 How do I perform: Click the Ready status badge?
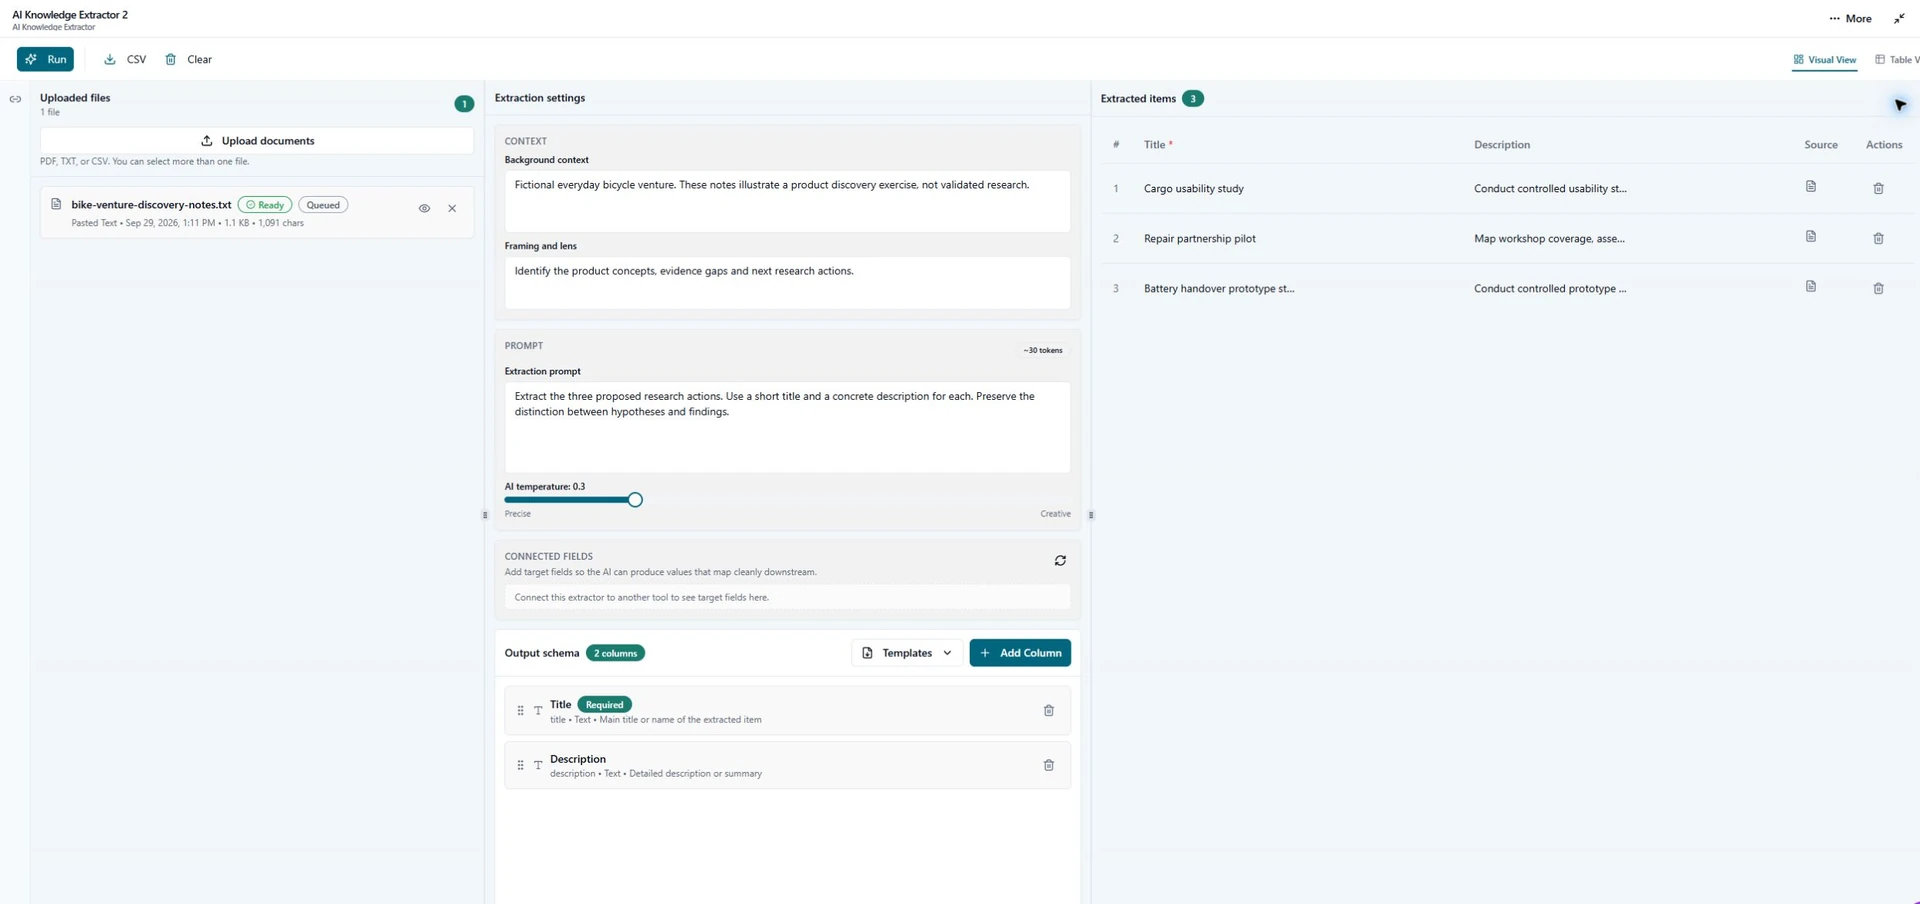(x=265, y=205)
